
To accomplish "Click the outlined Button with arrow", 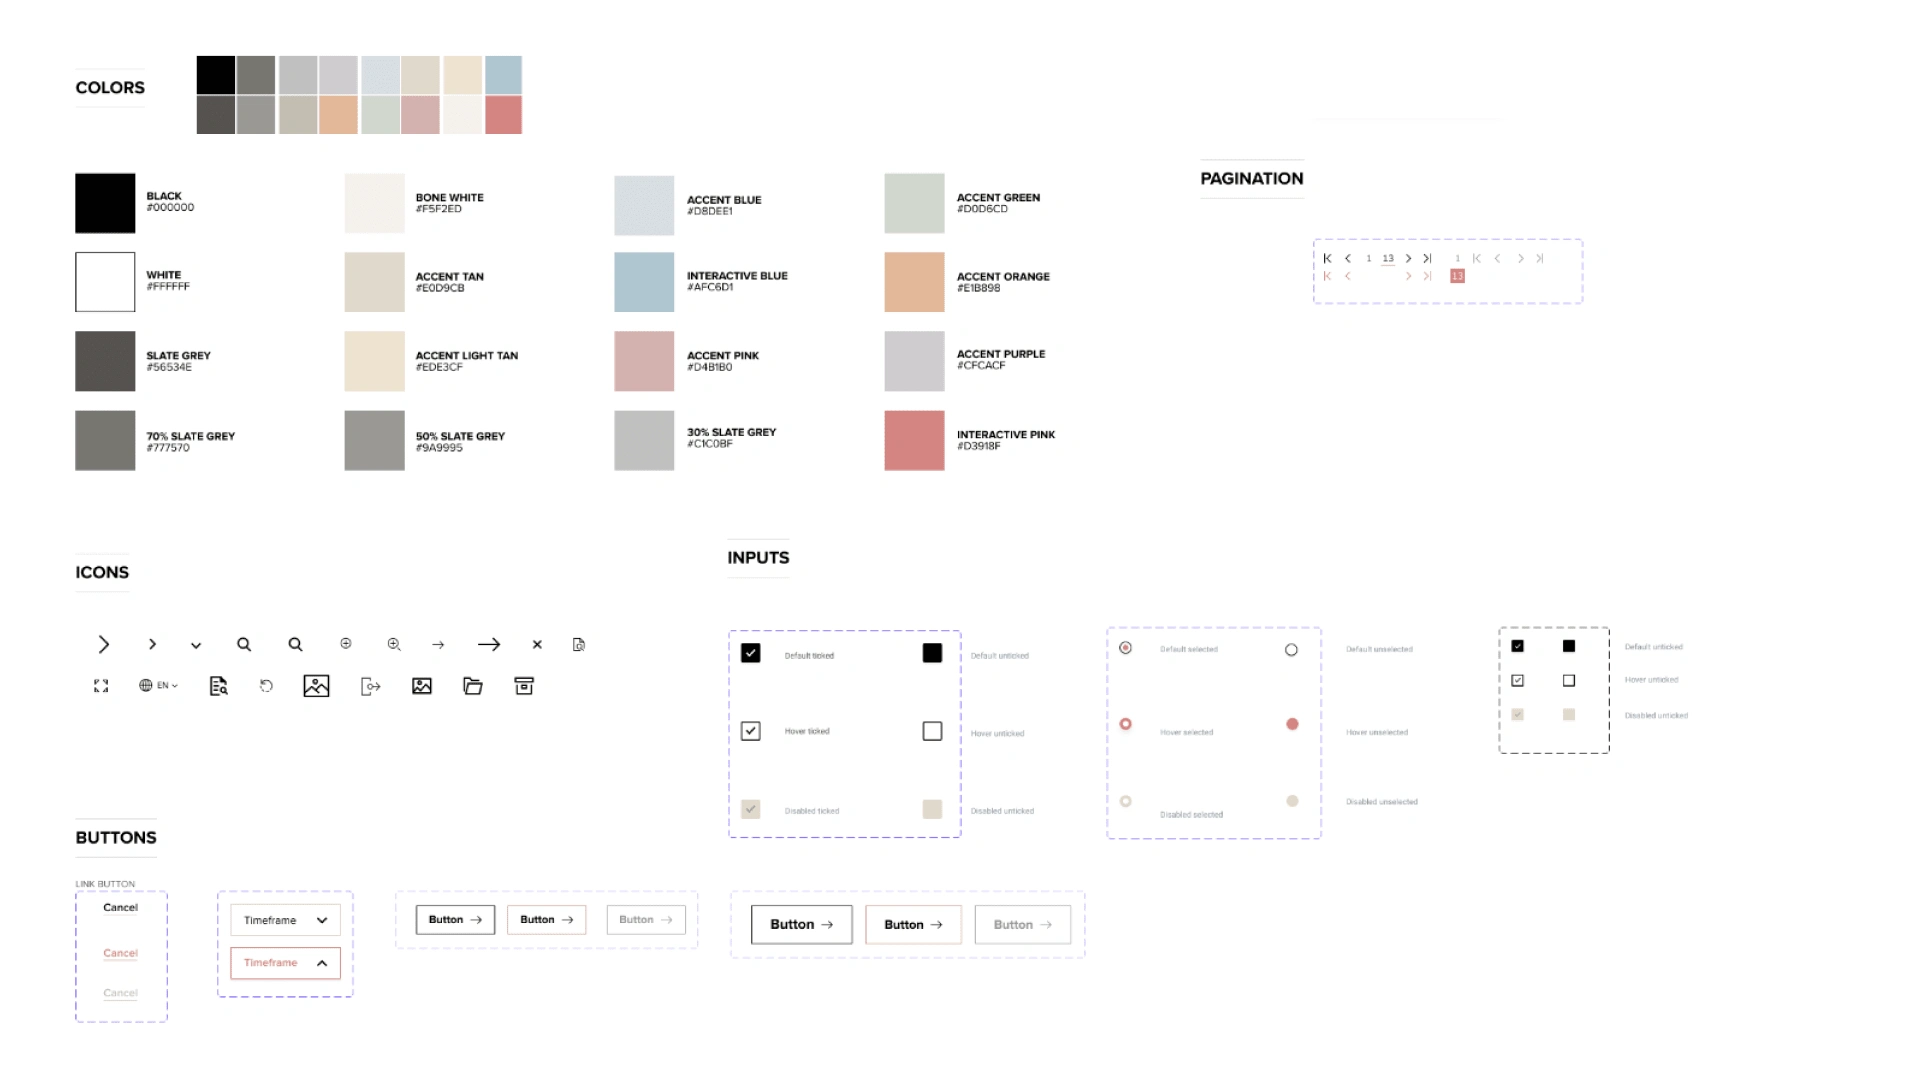I will 455,919.
